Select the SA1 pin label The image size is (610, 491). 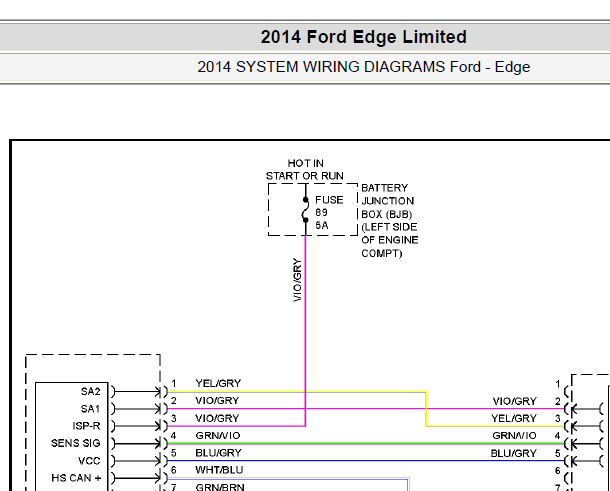pos(91,409)
